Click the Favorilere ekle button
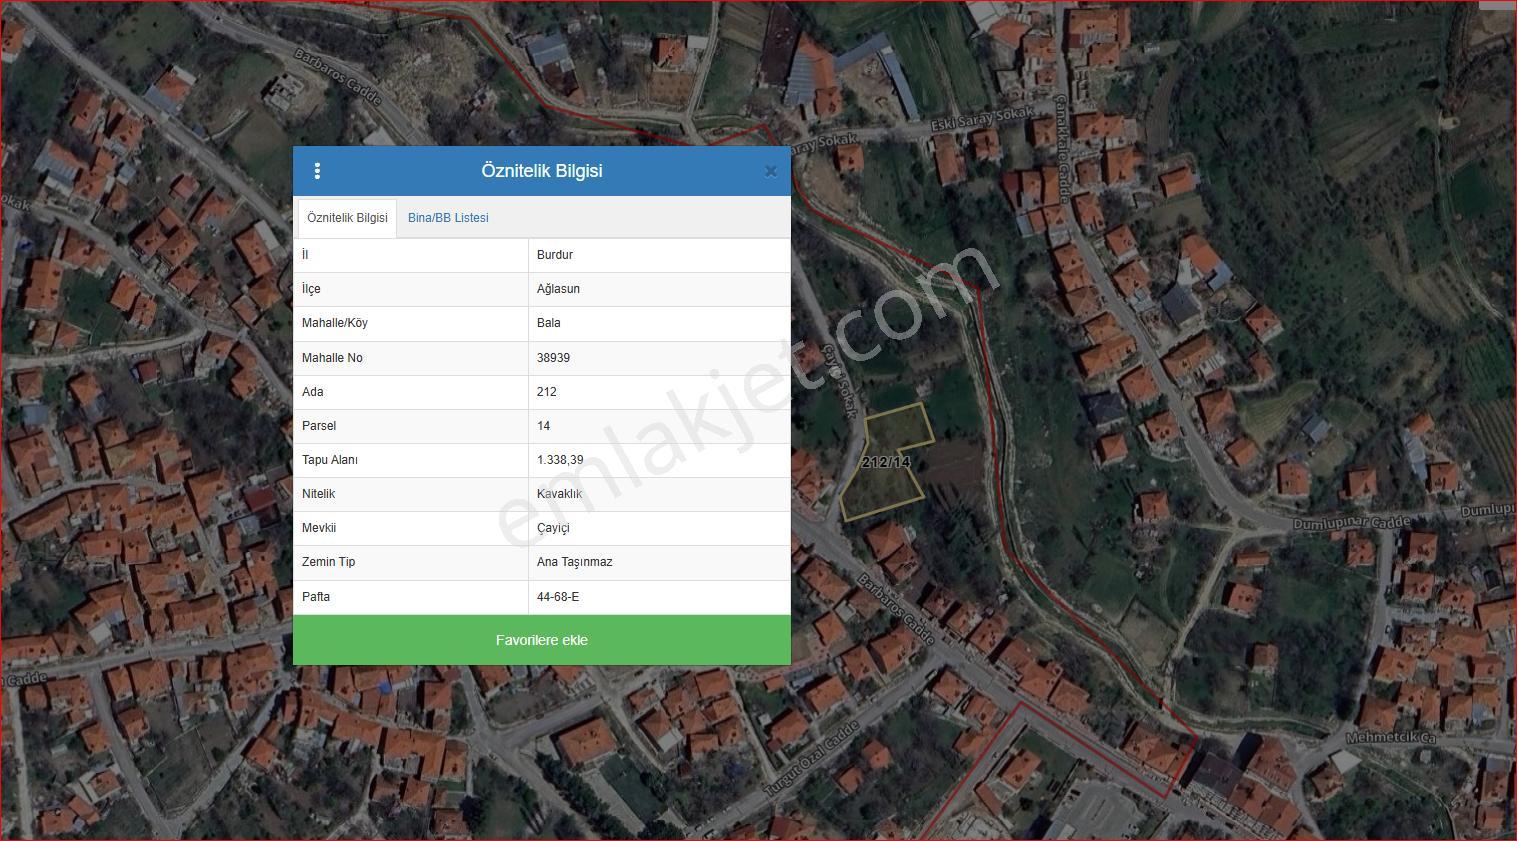The height and width of the screenshot is (841, 1517). click(542, 640)
